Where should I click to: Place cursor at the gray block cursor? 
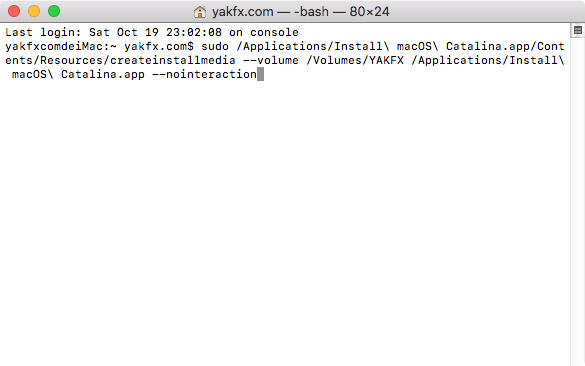click(x=260, y=74)
